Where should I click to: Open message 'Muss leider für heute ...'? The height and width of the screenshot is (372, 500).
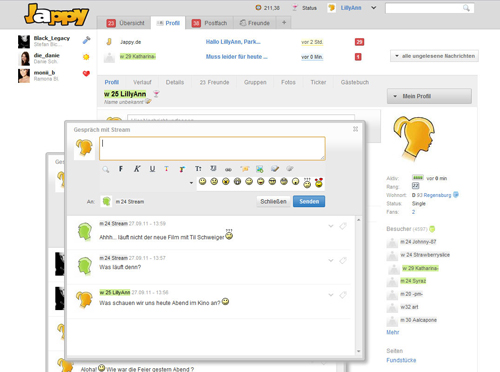(x=236, y=57)
